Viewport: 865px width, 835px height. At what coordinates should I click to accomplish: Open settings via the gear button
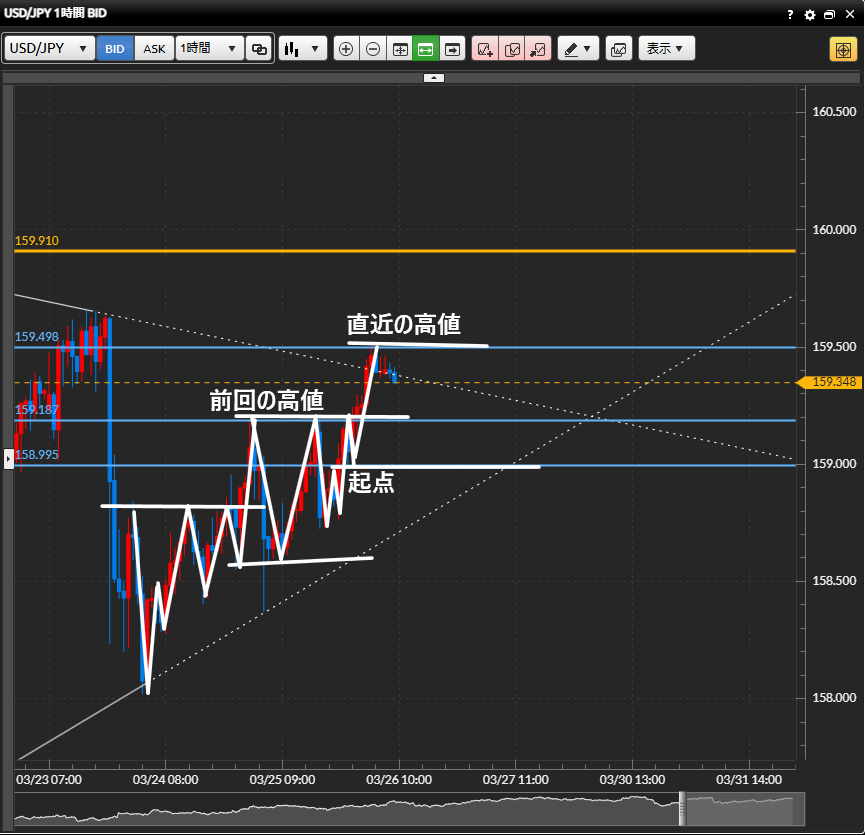coord(810,15)
